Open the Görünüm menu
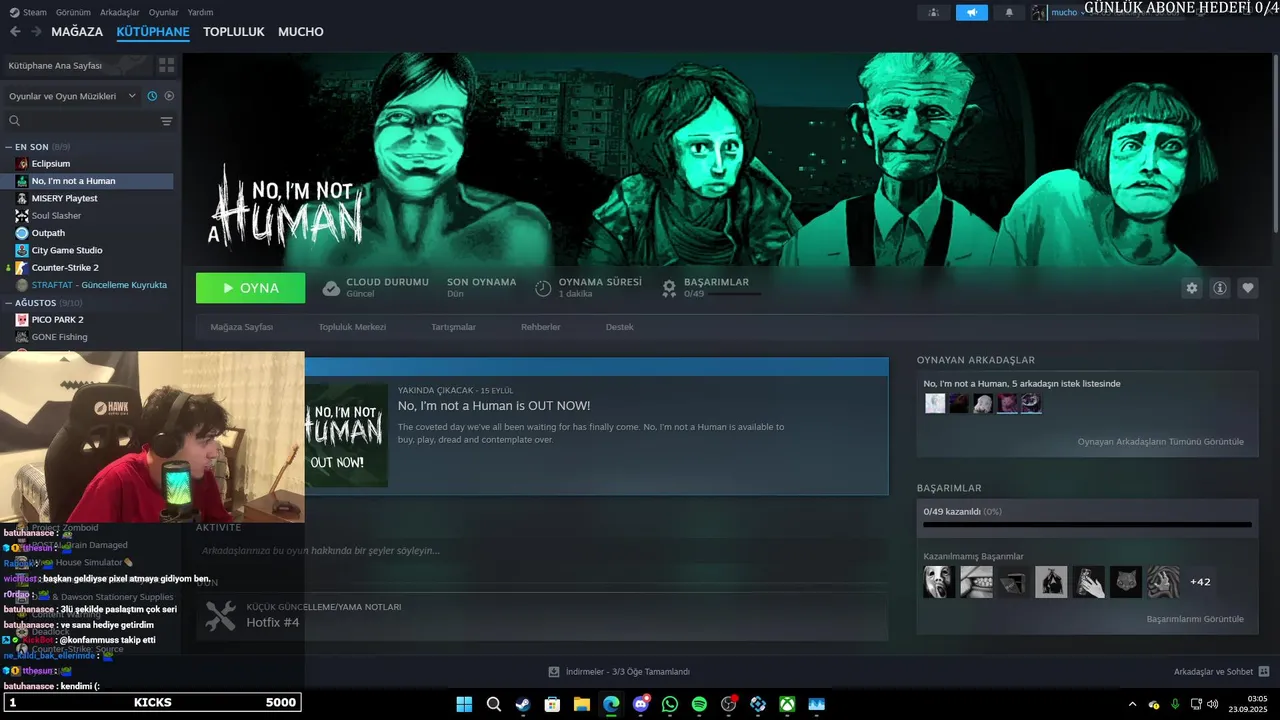 coord(73,12)
